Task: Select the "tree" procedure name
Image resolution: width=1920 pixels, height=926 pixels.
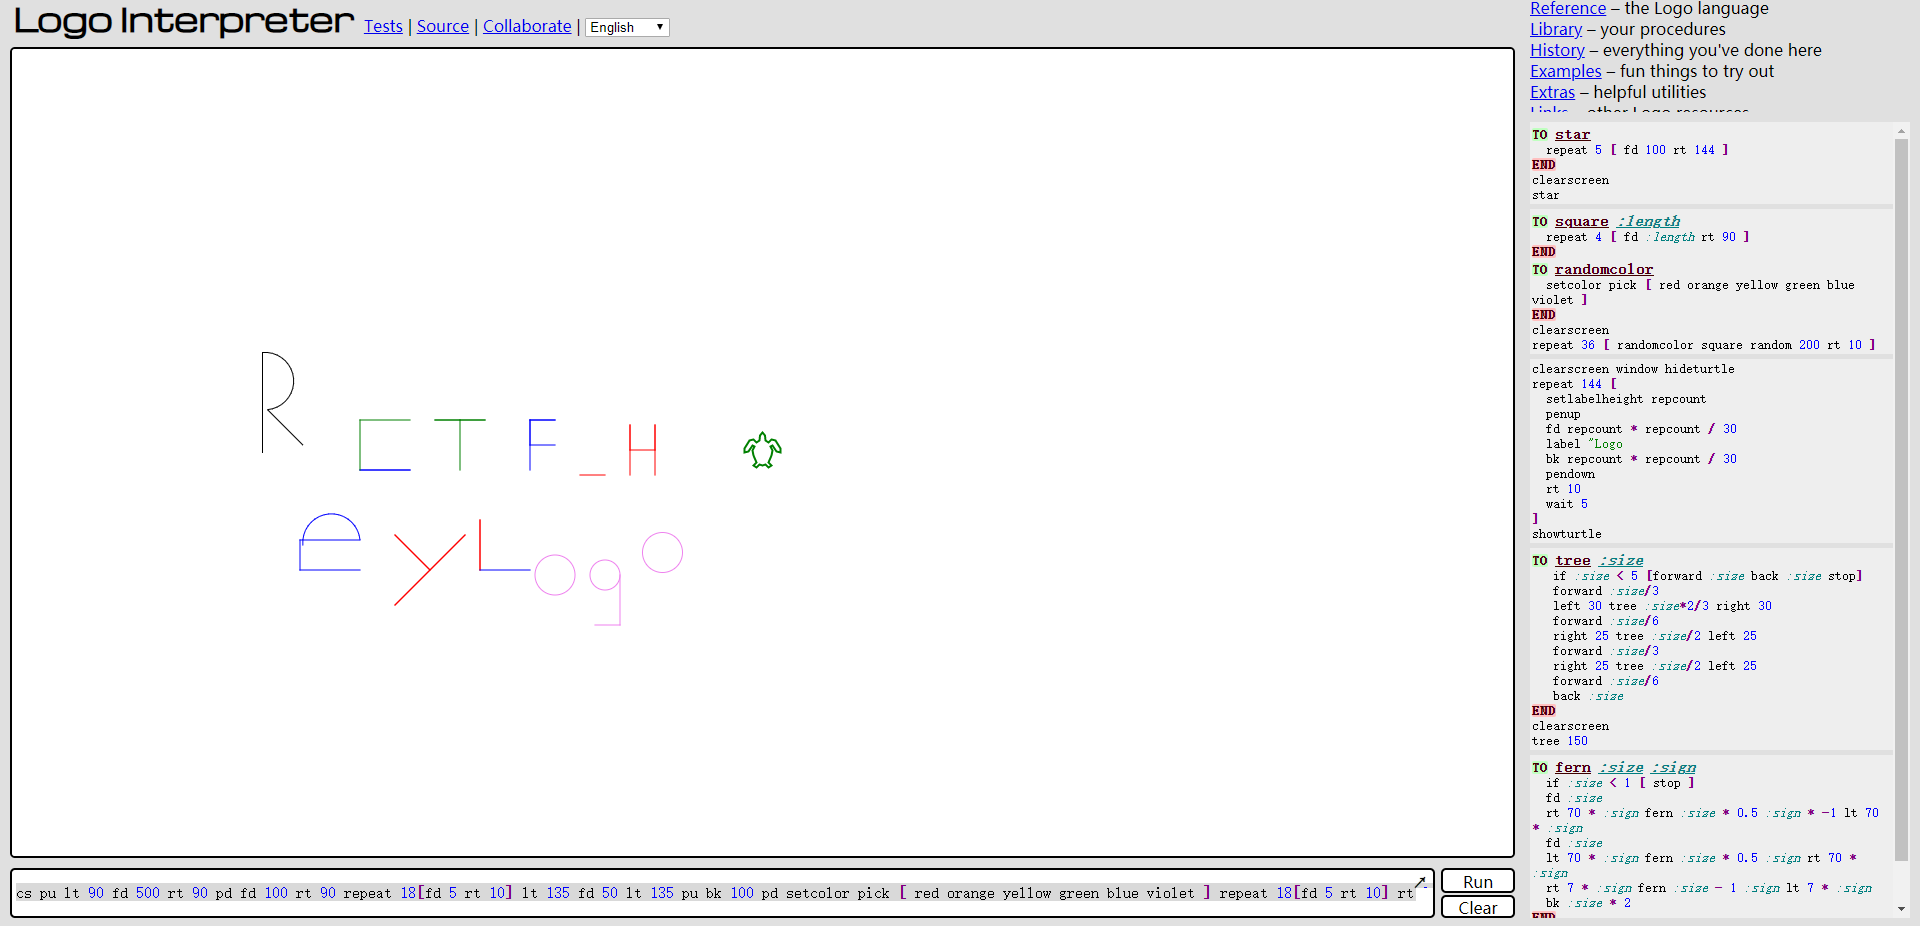Action: tap(1572, 561)
